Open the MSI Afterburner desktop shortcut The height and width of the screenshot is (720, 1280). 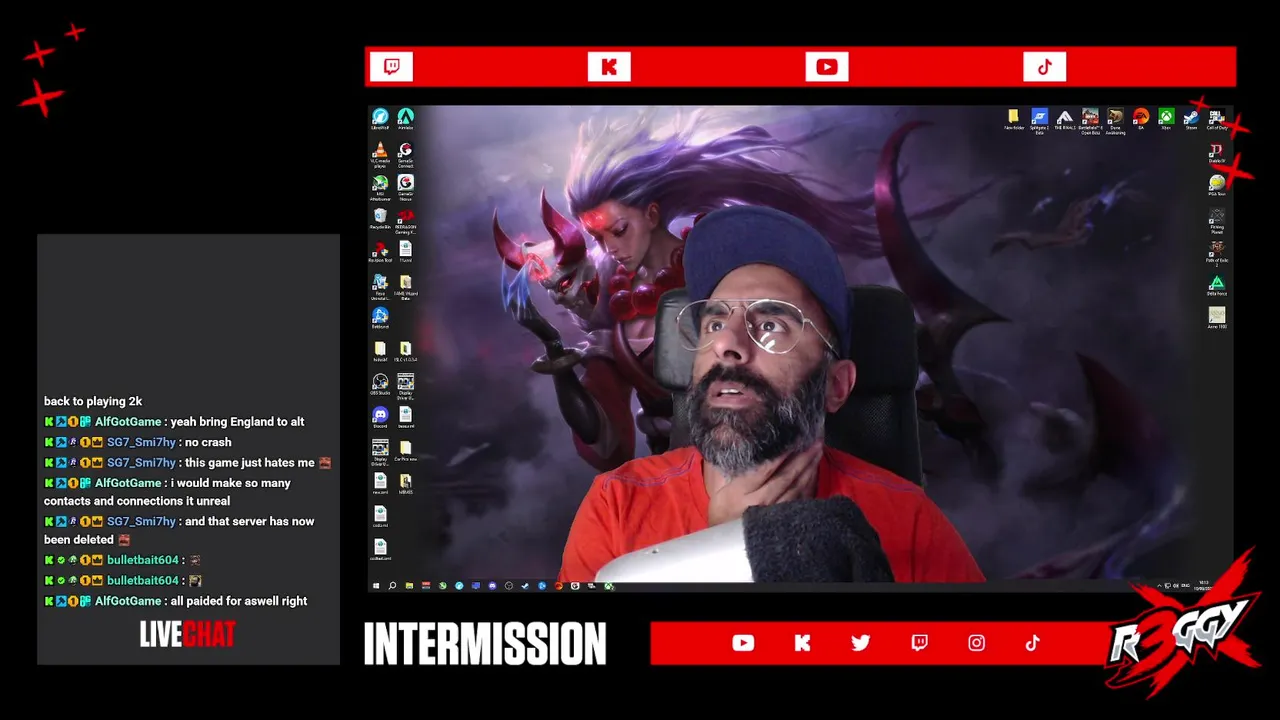(x=380, y=188)
